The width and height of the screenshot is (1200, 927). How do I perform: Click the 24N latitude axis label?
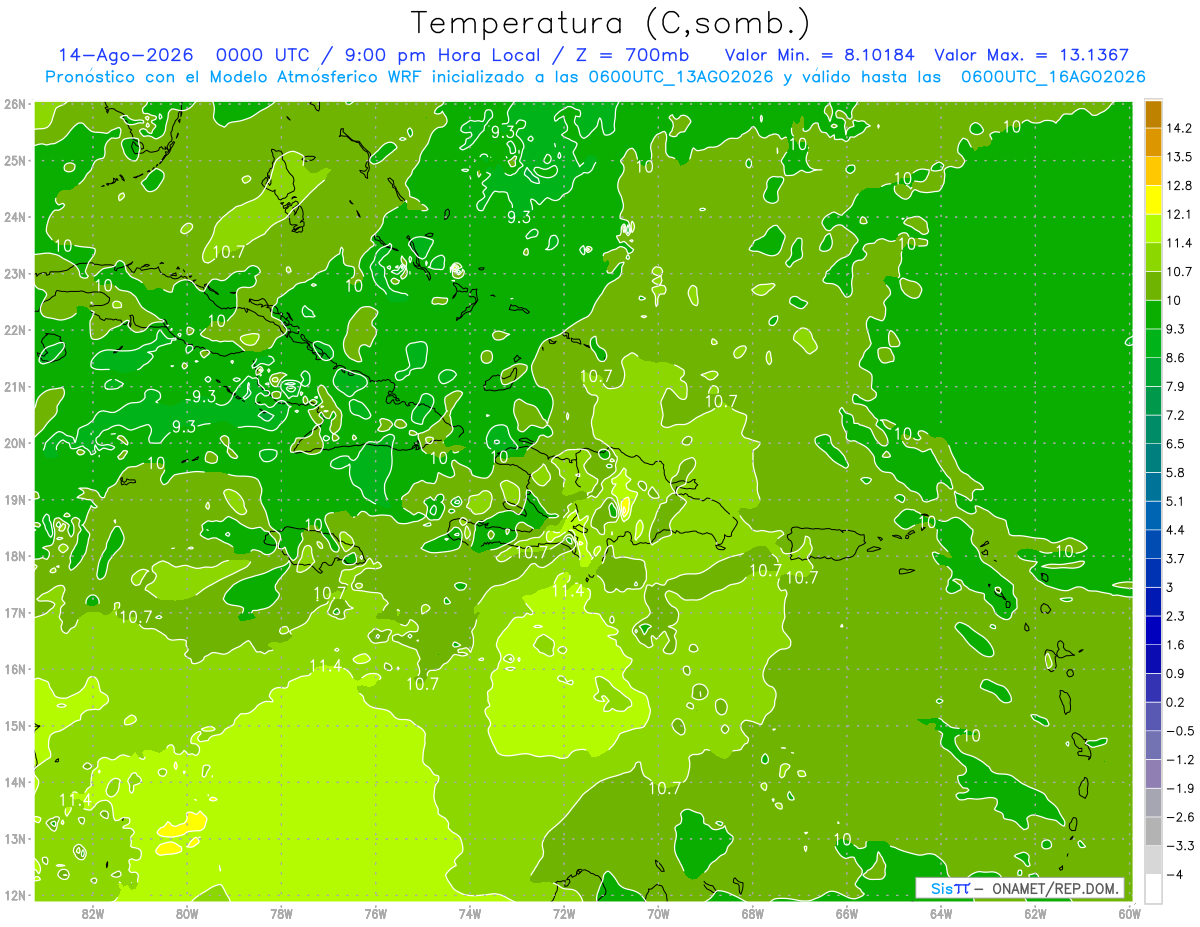15,217
